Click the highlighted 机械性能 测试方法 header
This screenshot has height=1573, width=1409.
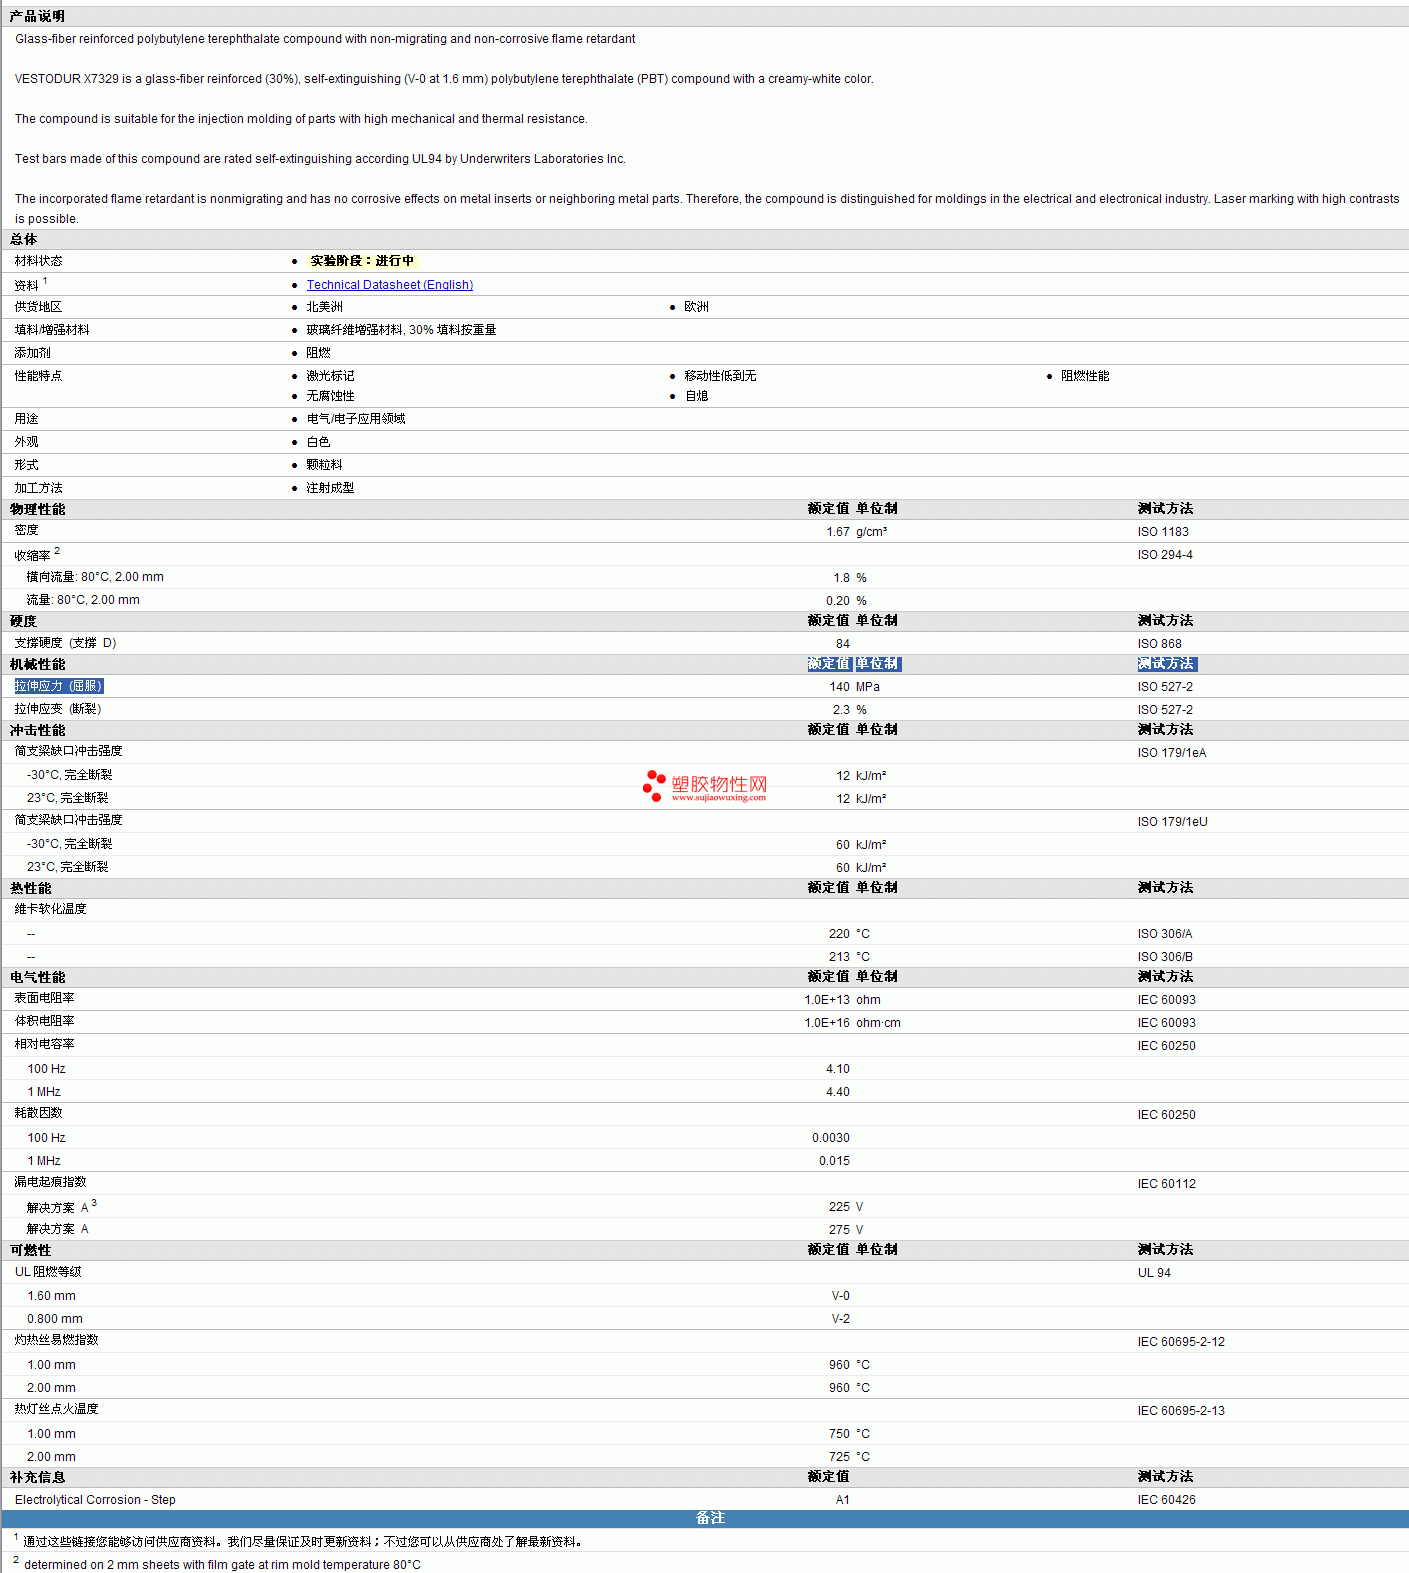(x=1166, y=664)
